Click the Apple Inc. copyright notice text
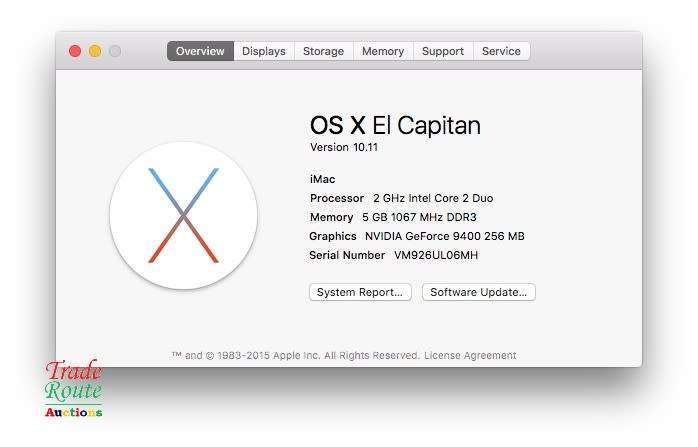 click(296, 355)
